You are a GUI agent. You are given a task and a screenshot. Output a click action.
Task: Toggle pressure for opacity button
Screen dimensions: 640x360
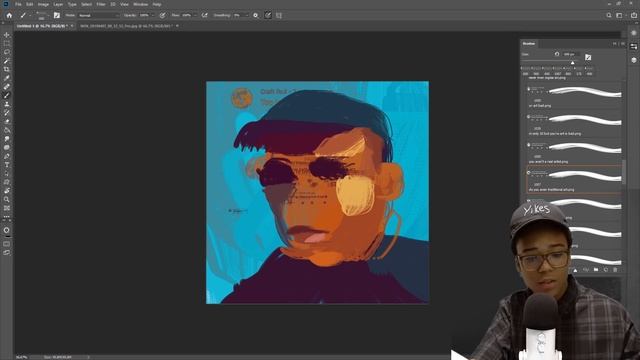point(162,16)
